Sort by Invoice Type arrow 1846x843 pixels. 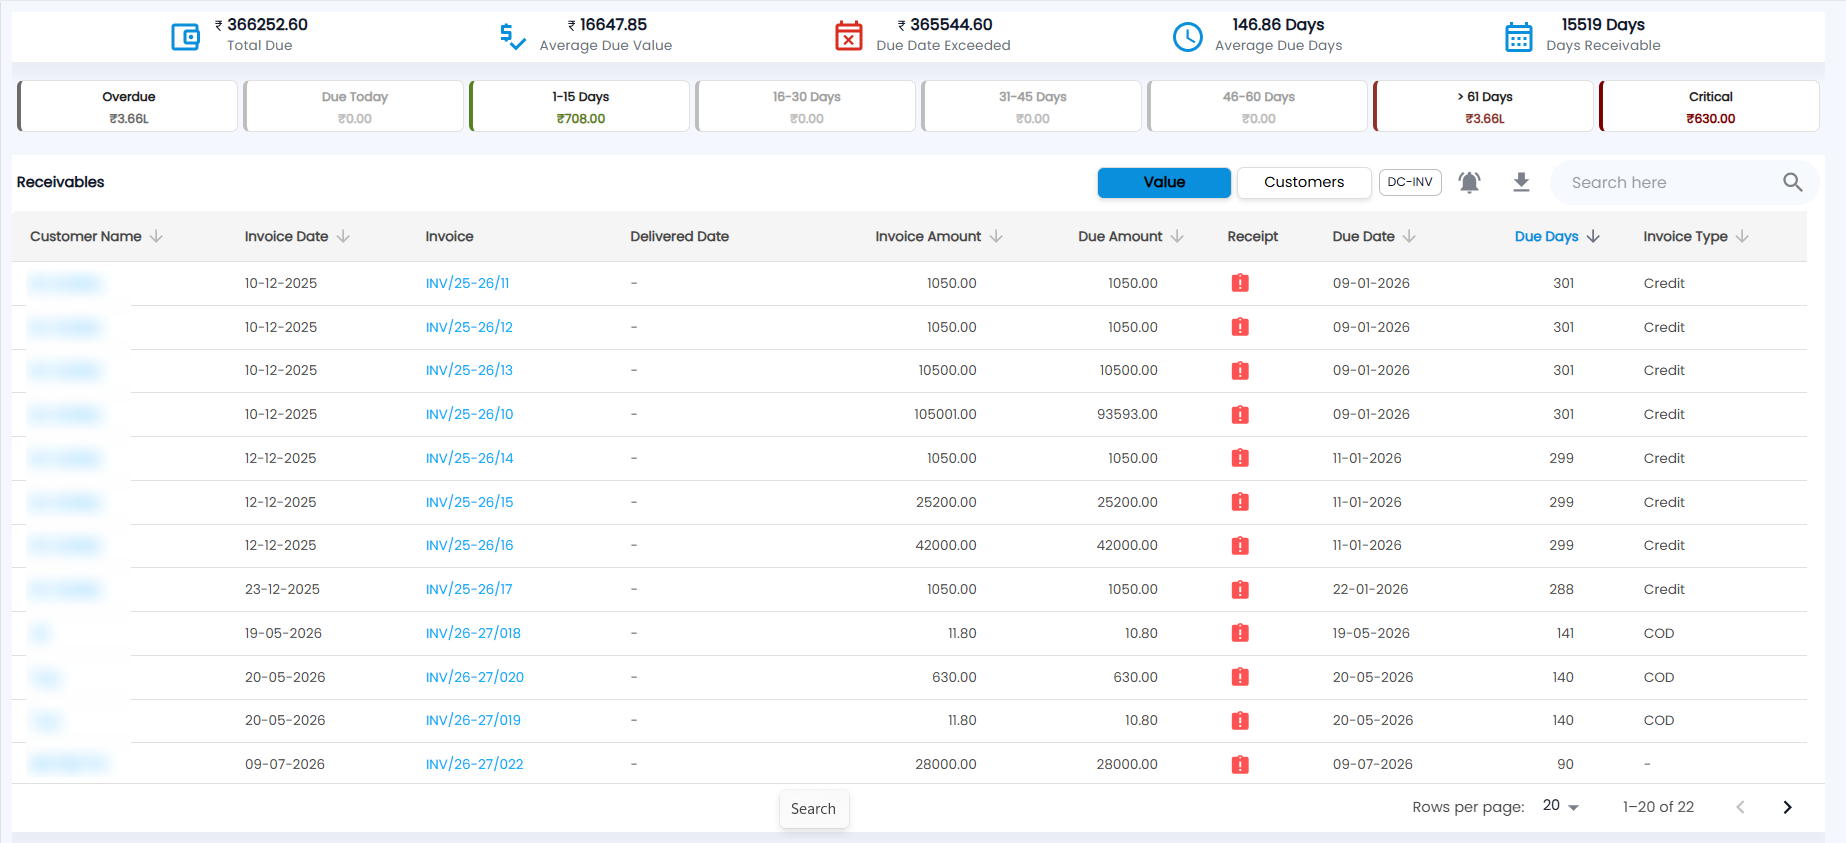(x=1742, y=236)
